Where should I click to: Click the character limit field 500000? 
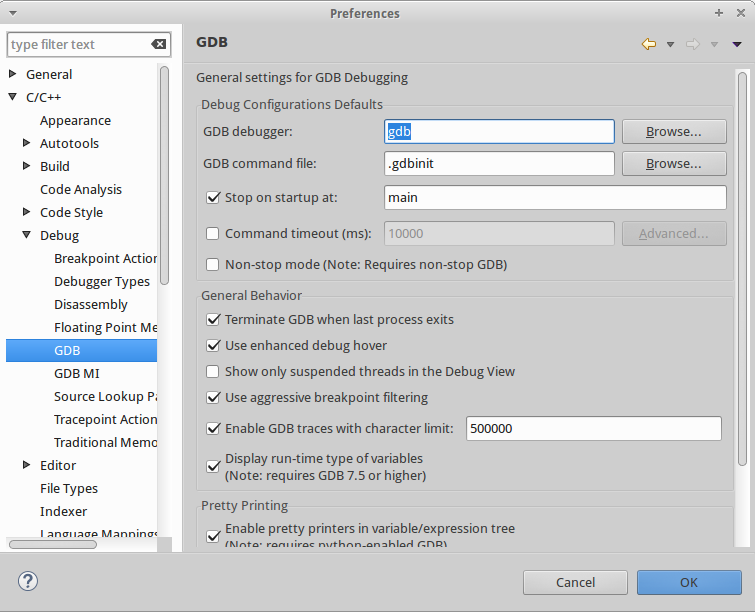tap(594, 428)
